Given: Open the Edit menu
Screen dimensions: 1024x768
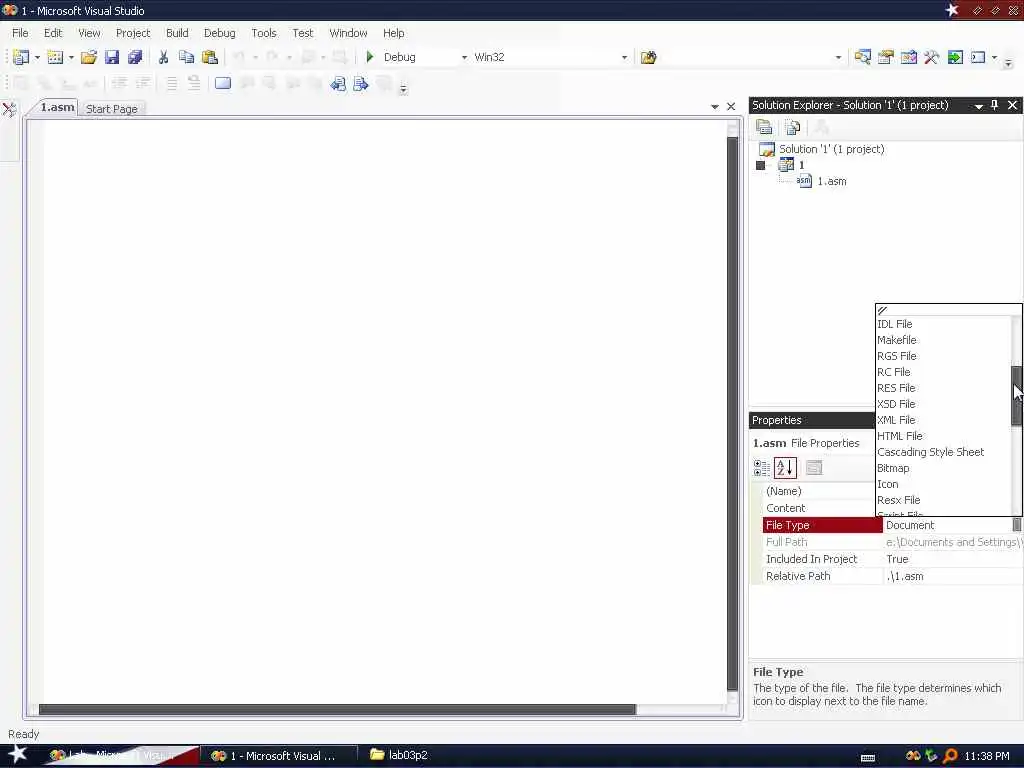Looking at the screenshot, I should coord(53,33).
